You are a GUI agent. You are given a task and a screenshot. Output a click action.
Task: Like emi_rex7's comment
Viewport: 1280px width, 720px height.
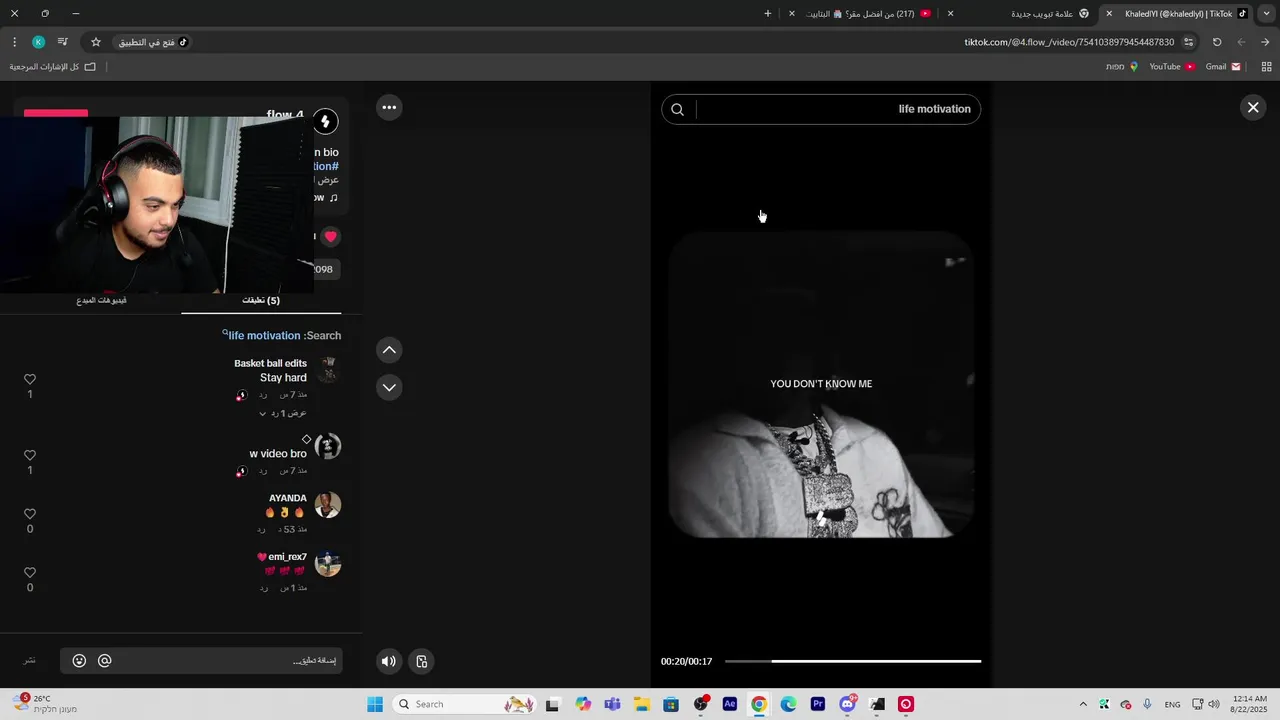(x=30, y=573)
